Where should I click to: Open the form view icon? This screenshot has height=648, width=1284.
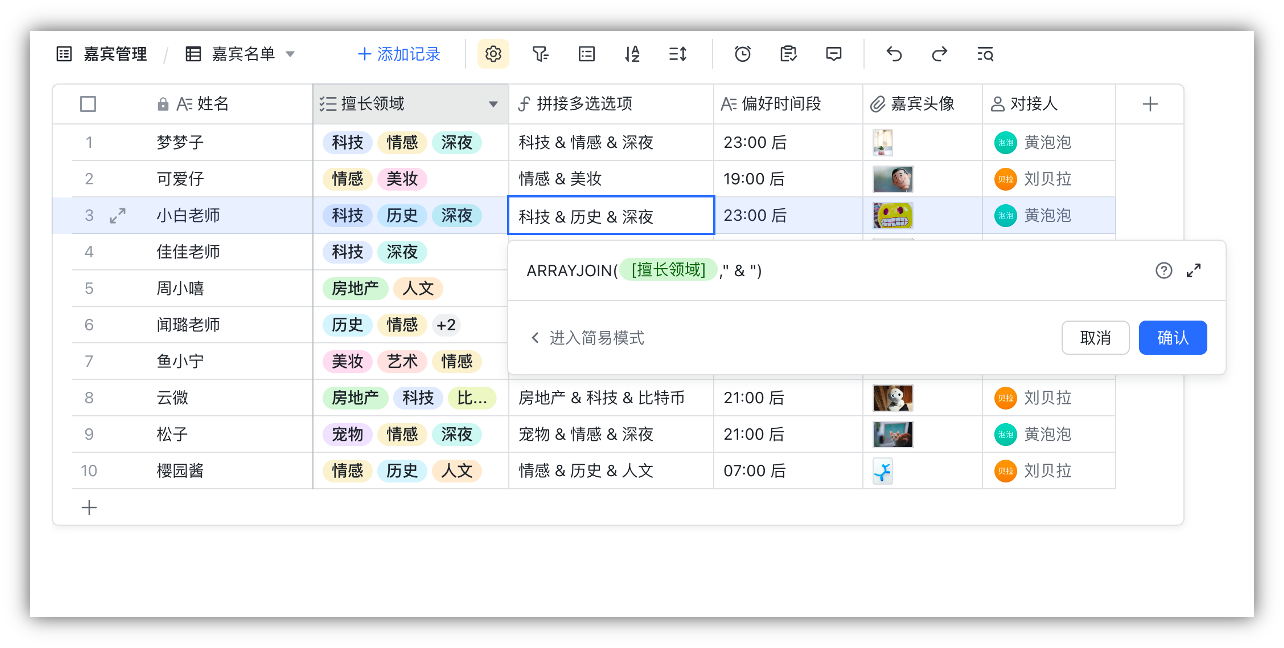788,54
